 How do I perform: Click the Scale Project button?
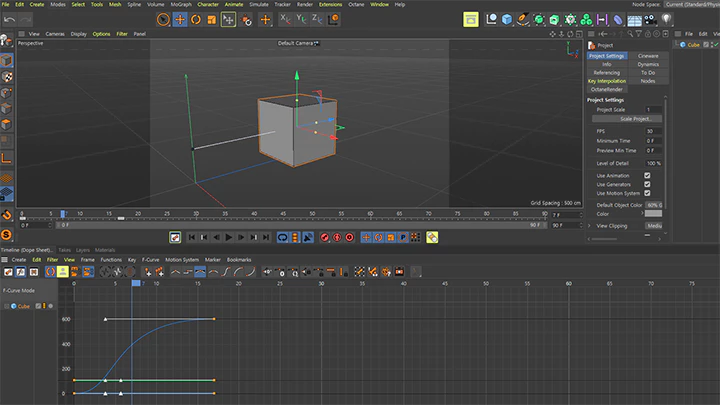tap(627, 118)
